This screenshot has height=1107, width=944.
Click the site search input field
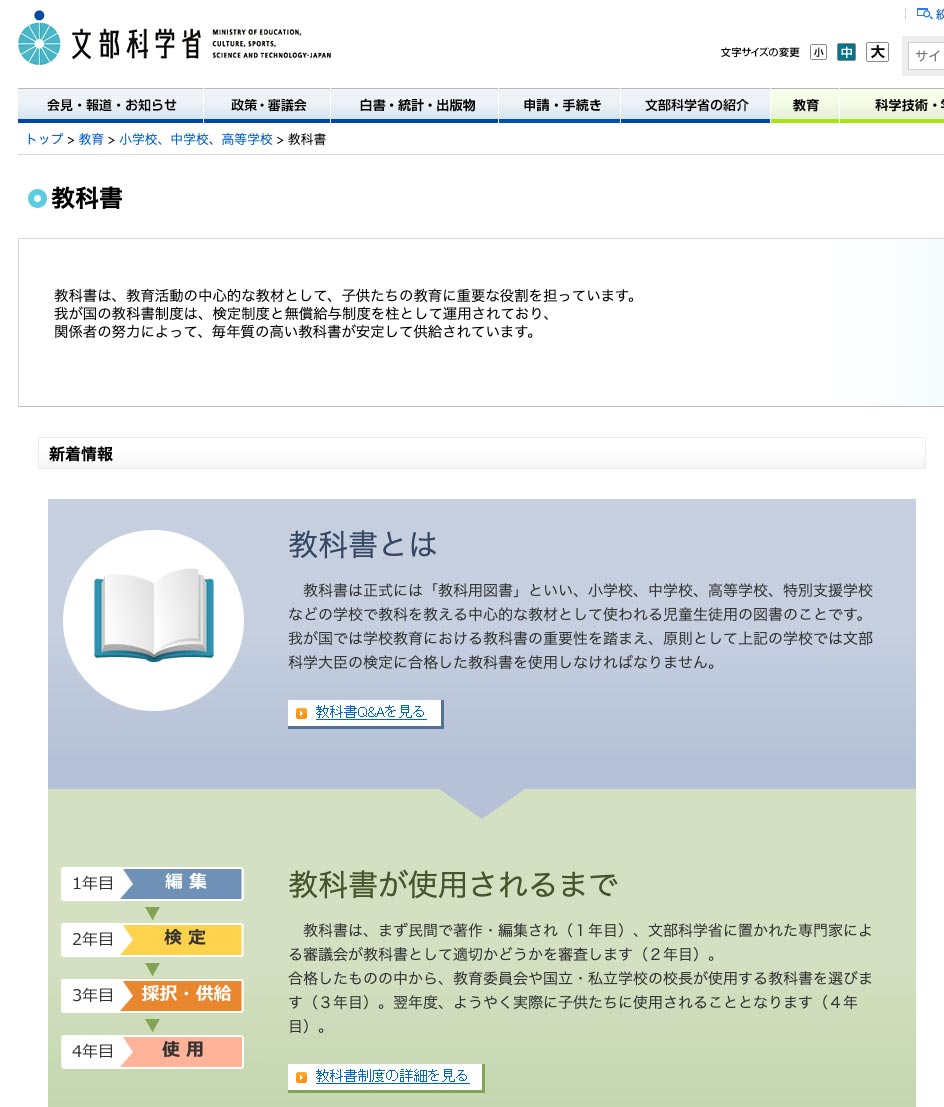[x=925, y=55]
